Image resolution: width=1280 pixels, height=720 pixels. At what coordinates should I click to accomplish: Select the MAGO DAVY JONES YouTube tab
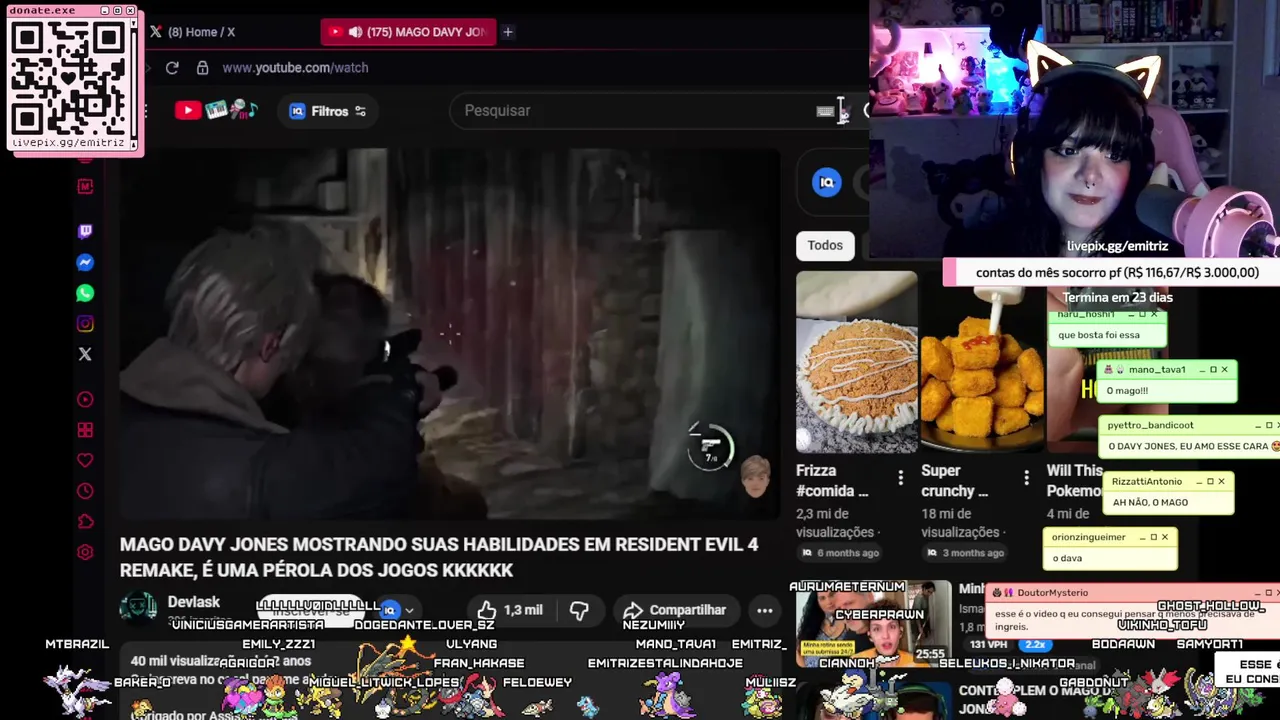click(408, 32)
